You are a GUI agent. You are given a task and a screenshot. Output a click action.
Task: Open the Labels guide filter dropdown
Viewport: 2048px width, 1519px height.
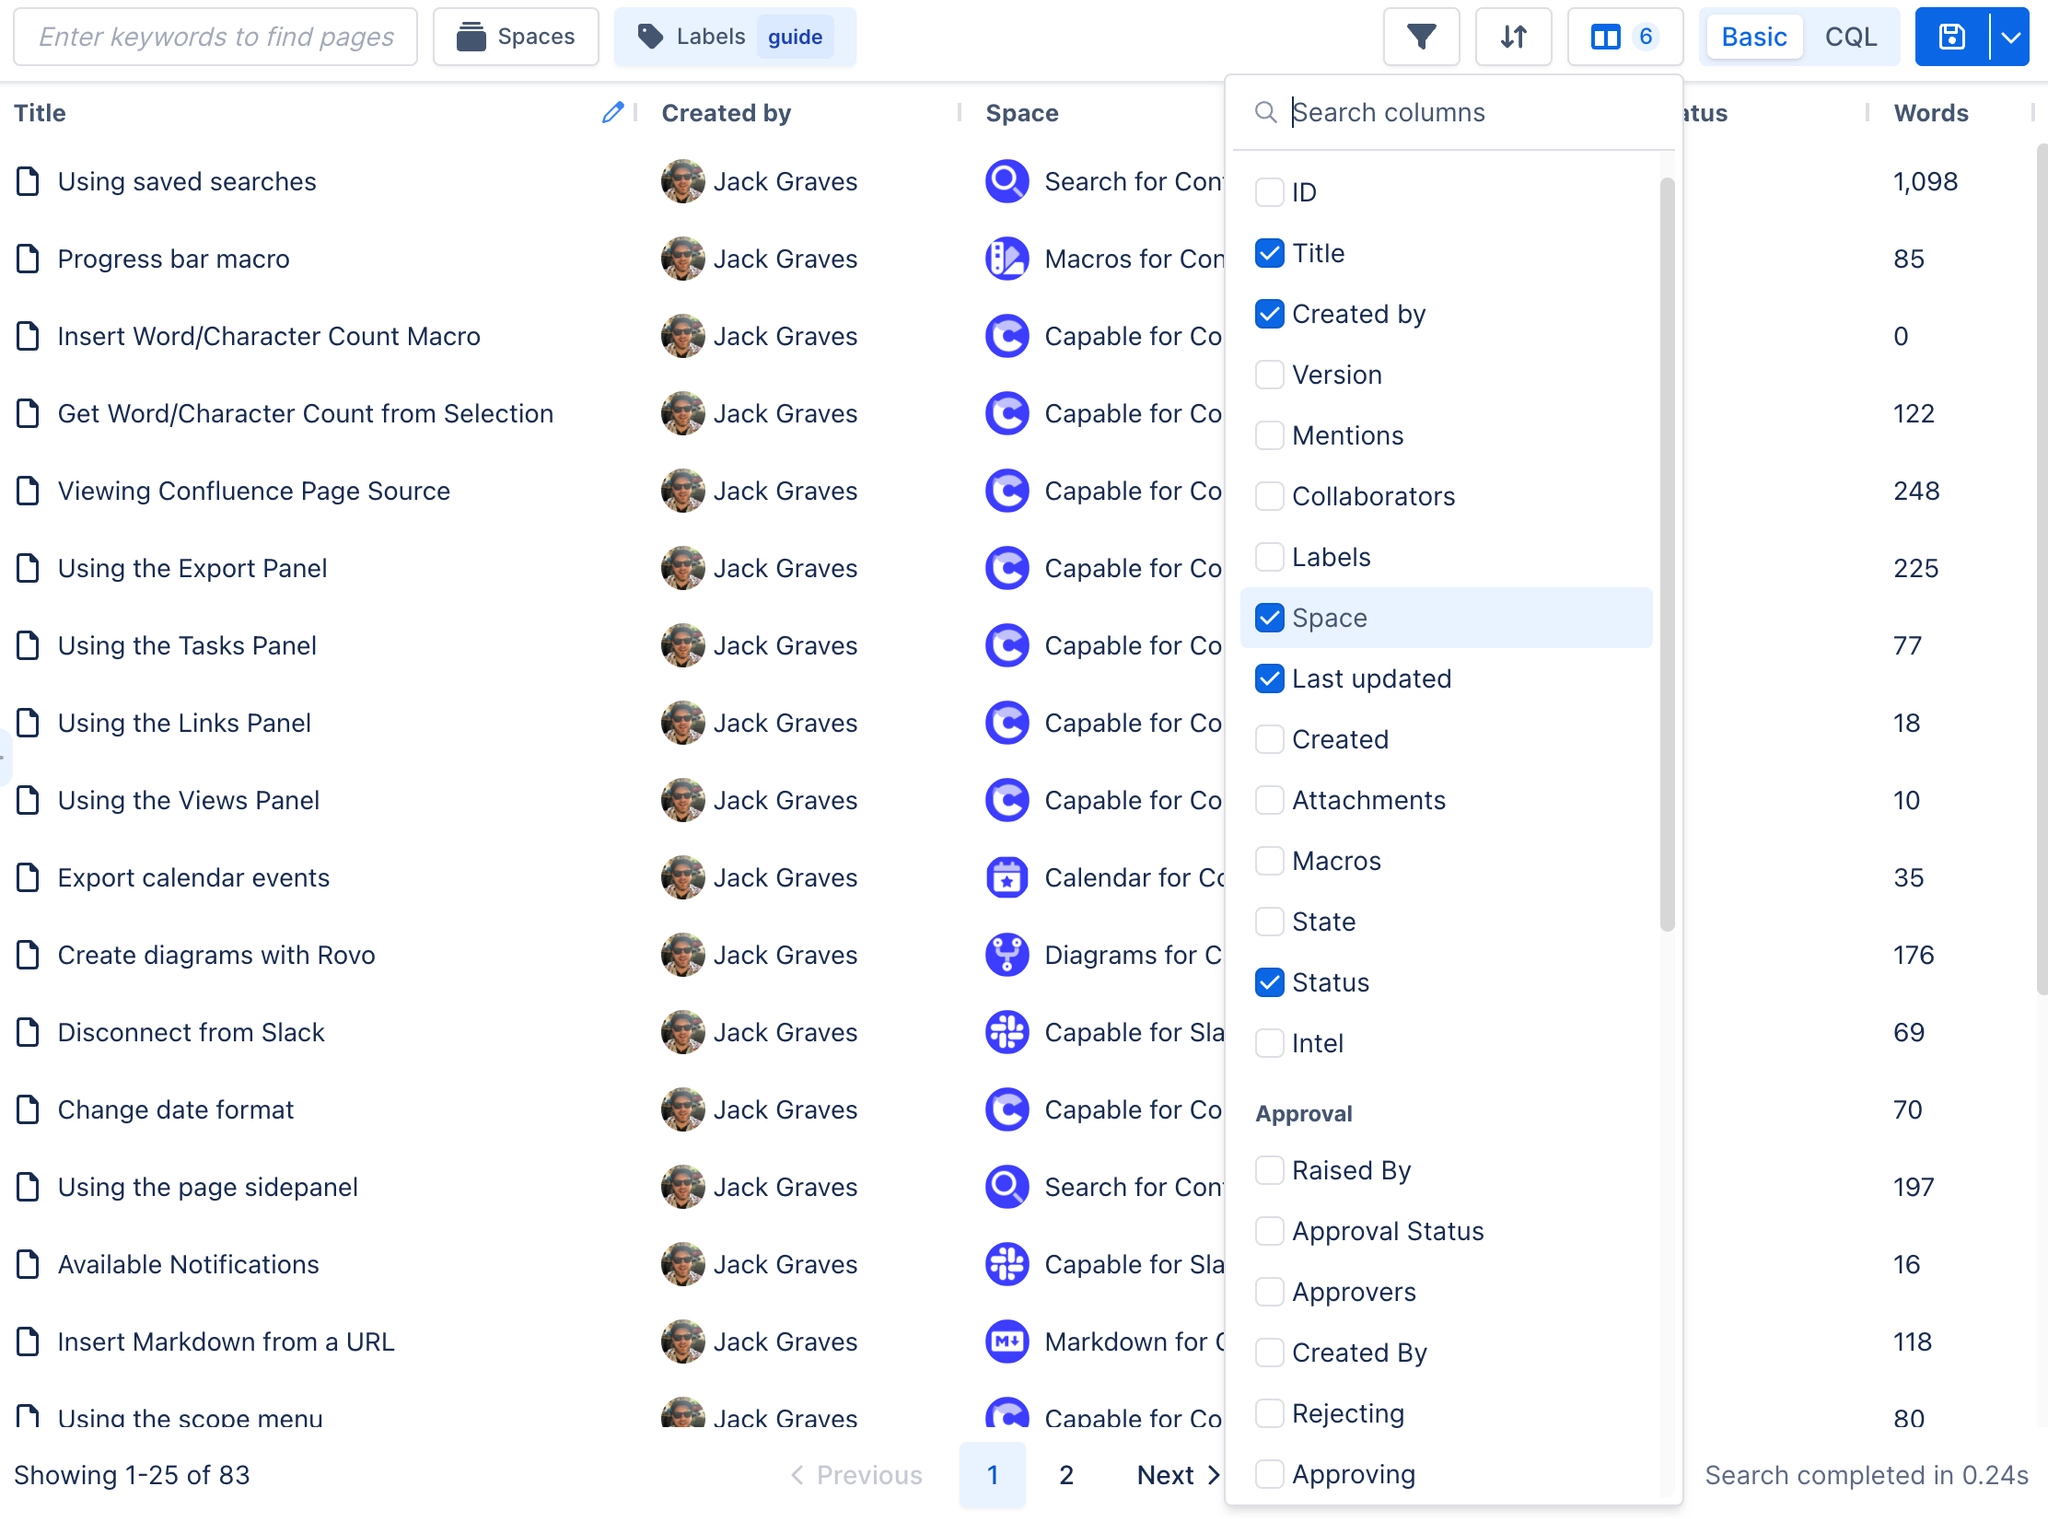tap(735, 37)
